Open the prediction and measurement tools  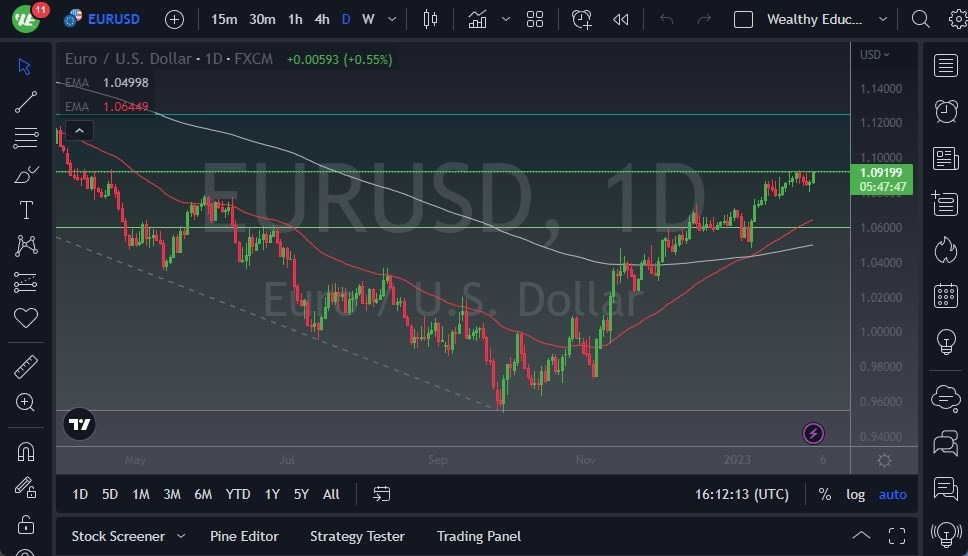tap(25, 282)
